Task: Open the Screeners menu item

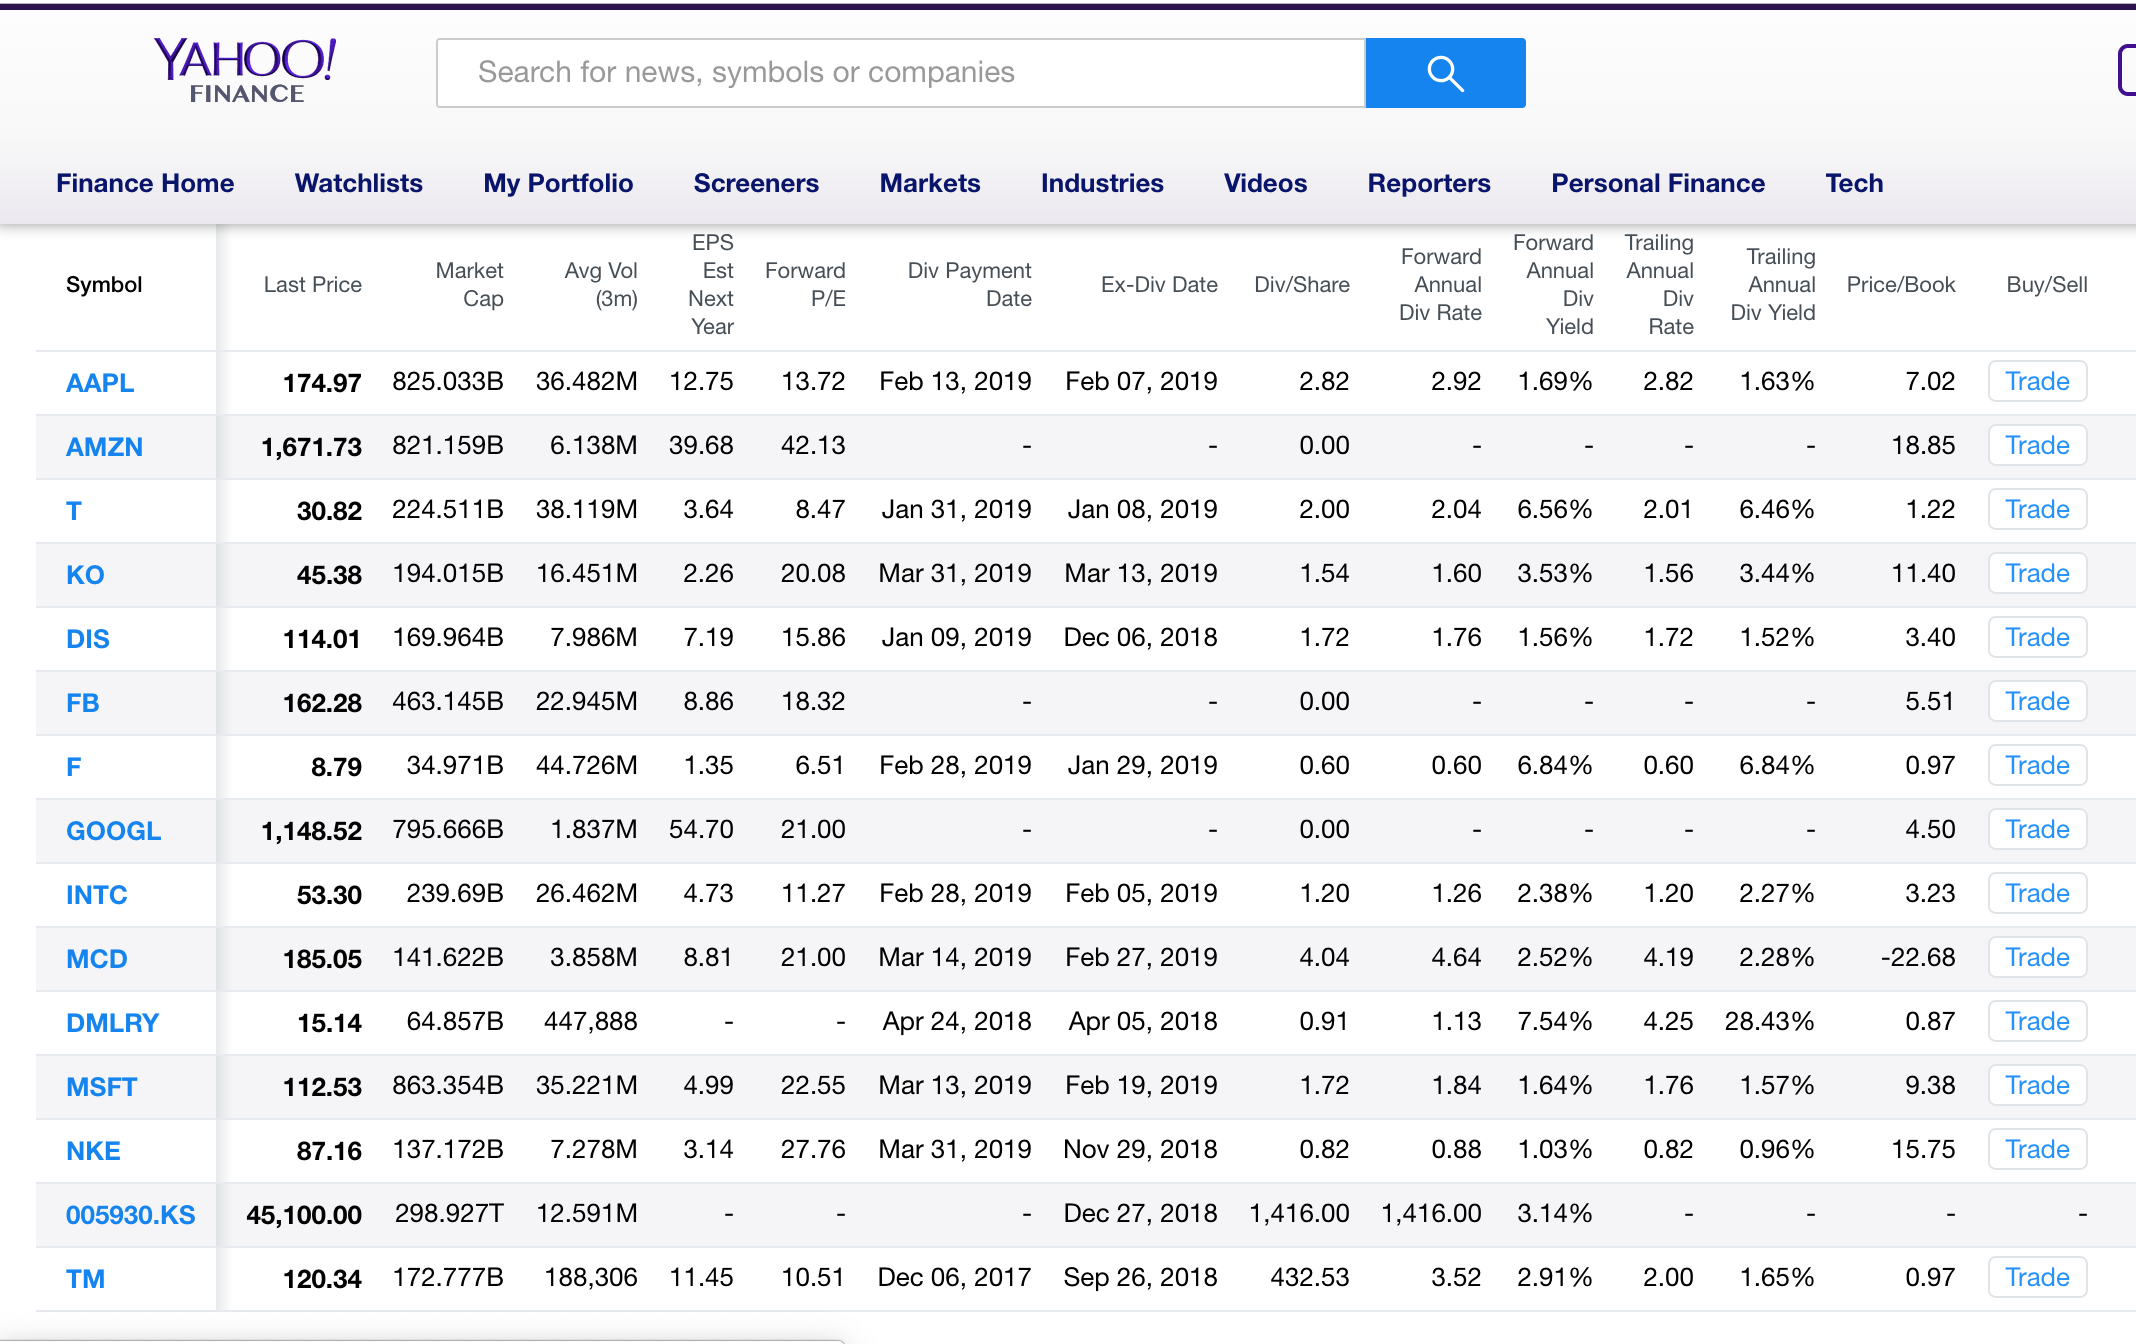Action: 755,183
